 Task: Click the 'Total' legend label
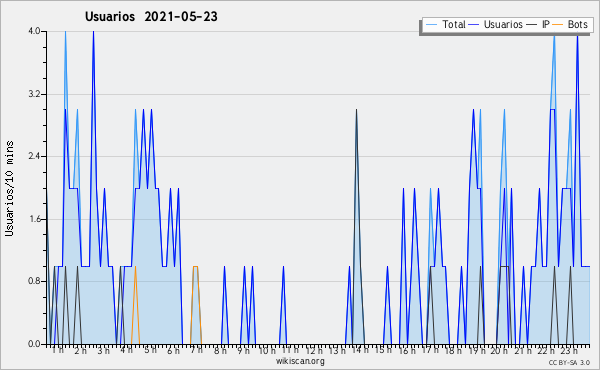click(x=454, y=24)
